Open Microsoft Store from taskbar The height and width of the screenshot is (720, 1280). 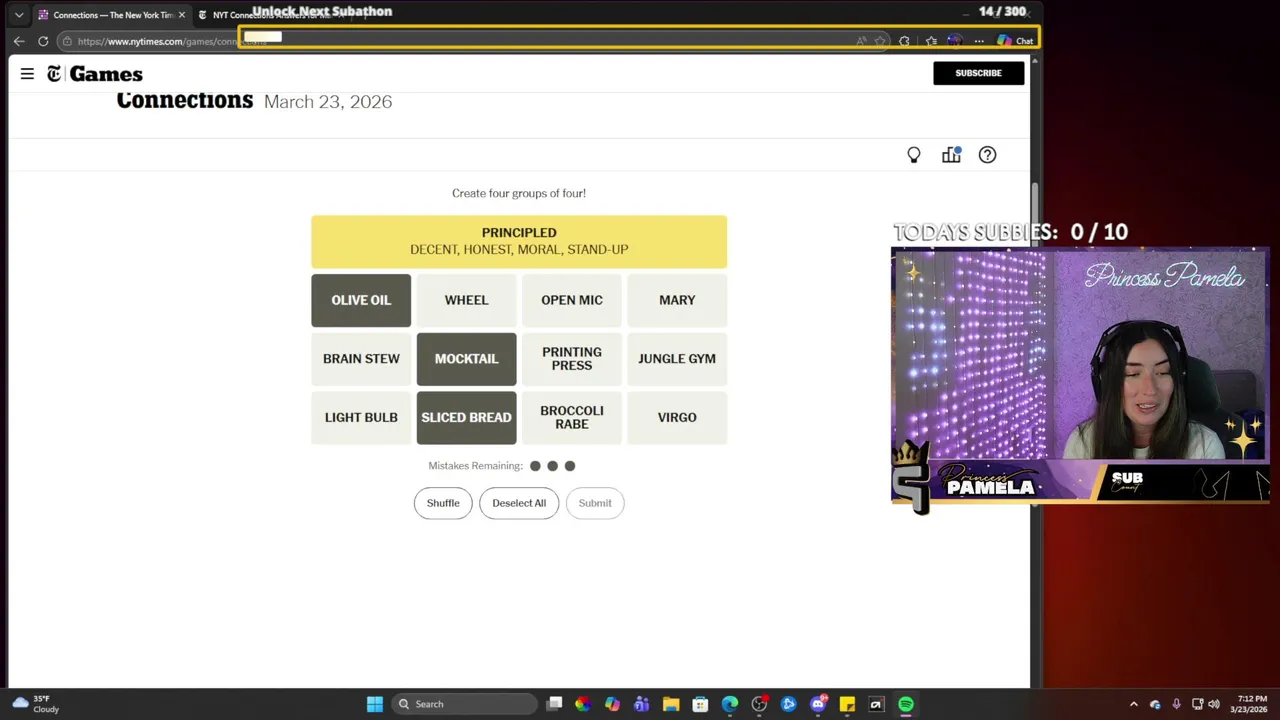(700, 704)
